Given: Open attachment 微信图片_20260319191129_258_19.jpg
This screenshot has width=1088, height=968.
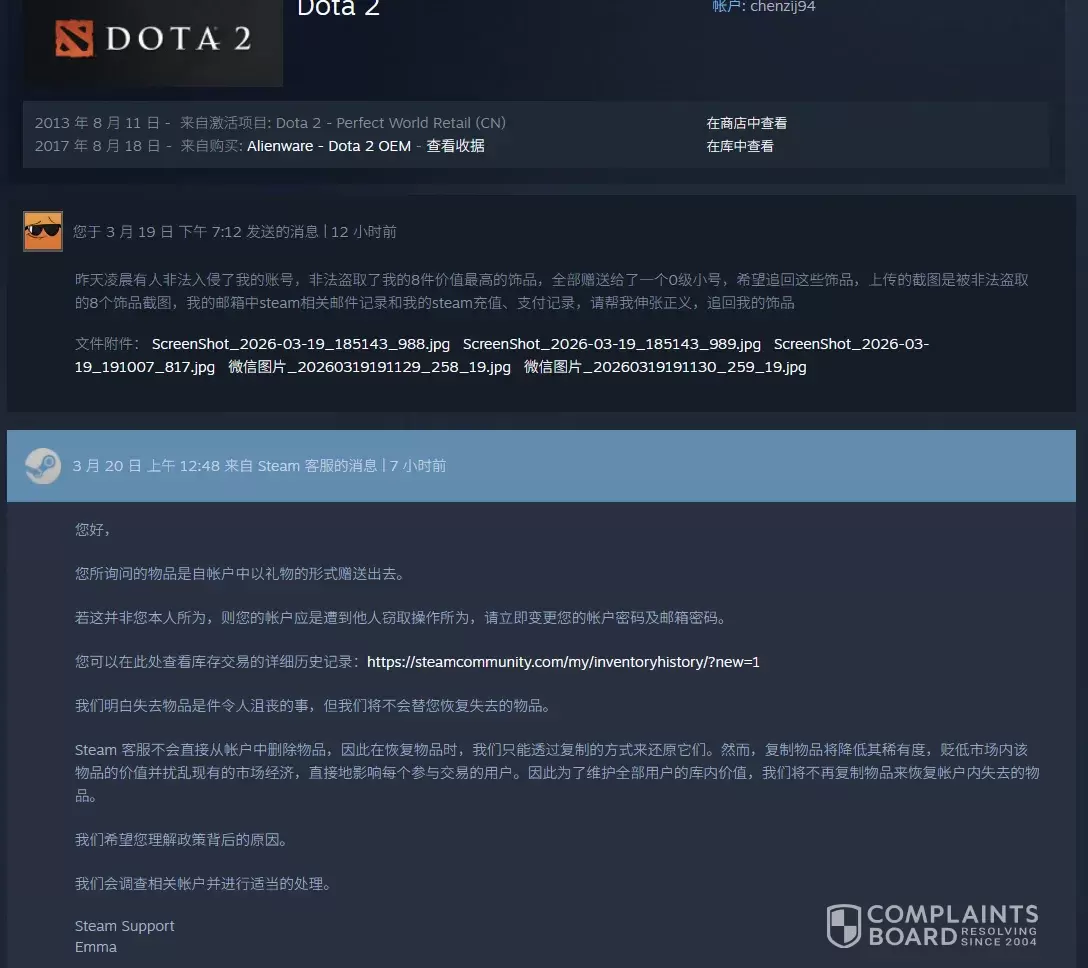Looking at the screenshot, I should tap(369, 367).
